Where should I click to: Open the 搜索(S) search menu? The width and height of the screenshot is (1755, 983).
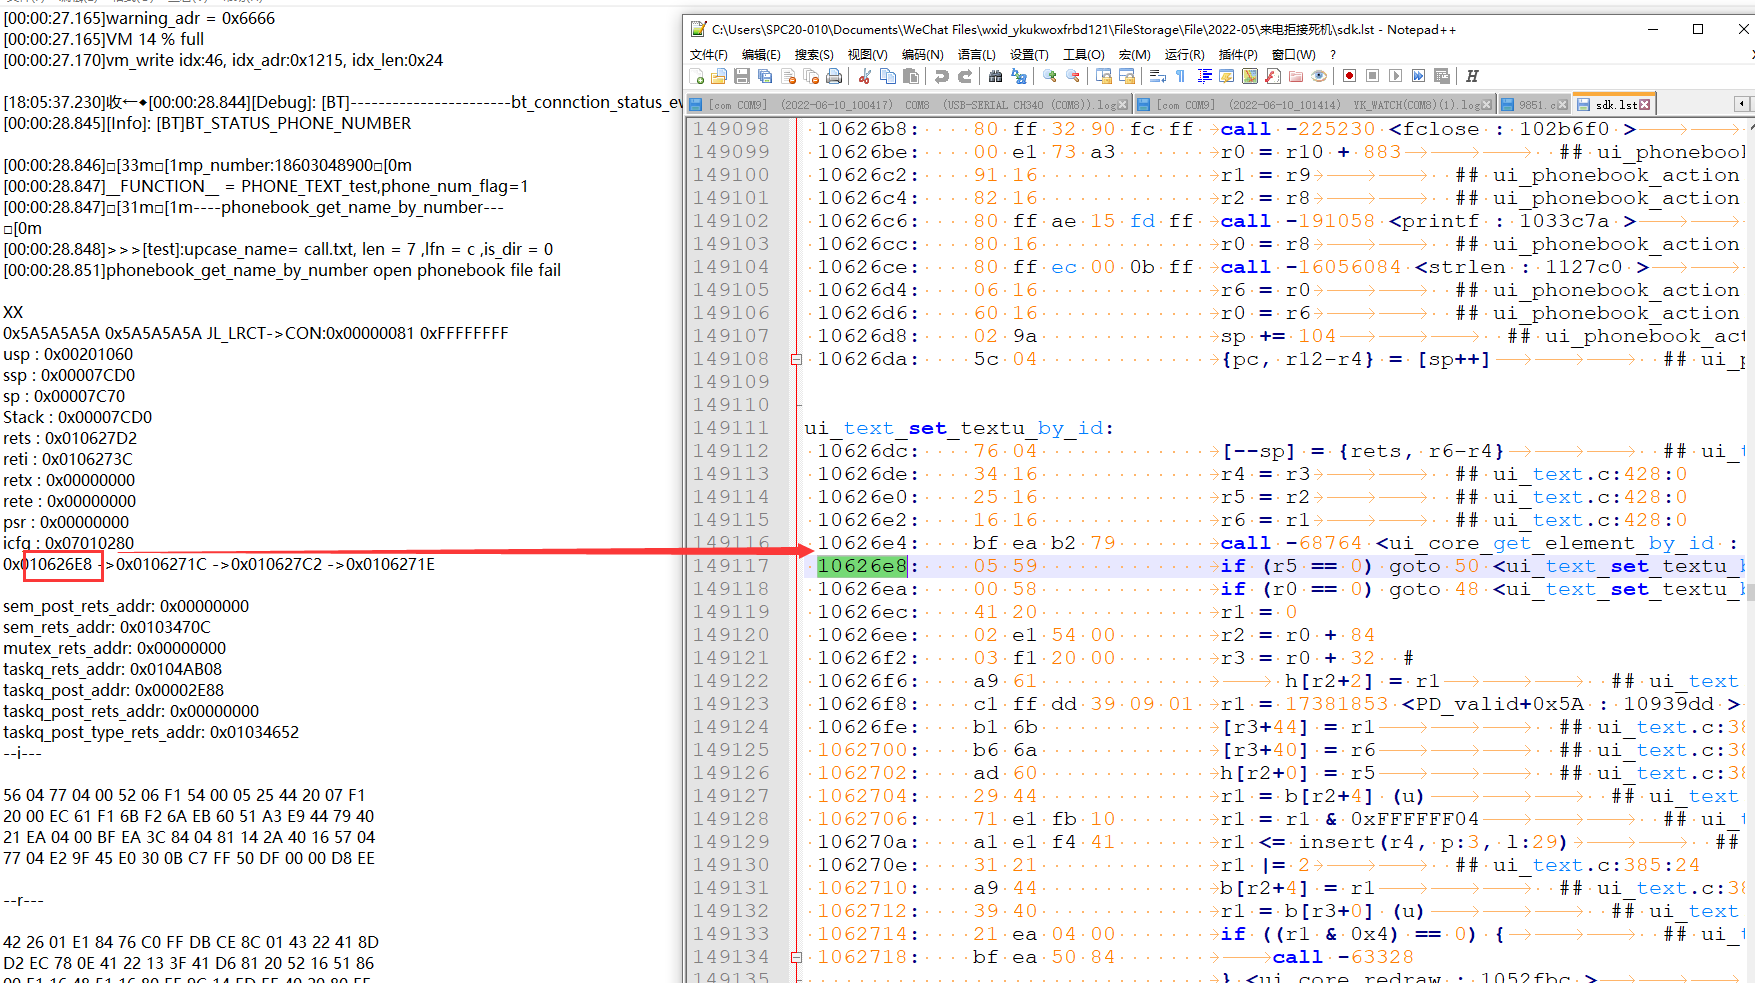814,54
